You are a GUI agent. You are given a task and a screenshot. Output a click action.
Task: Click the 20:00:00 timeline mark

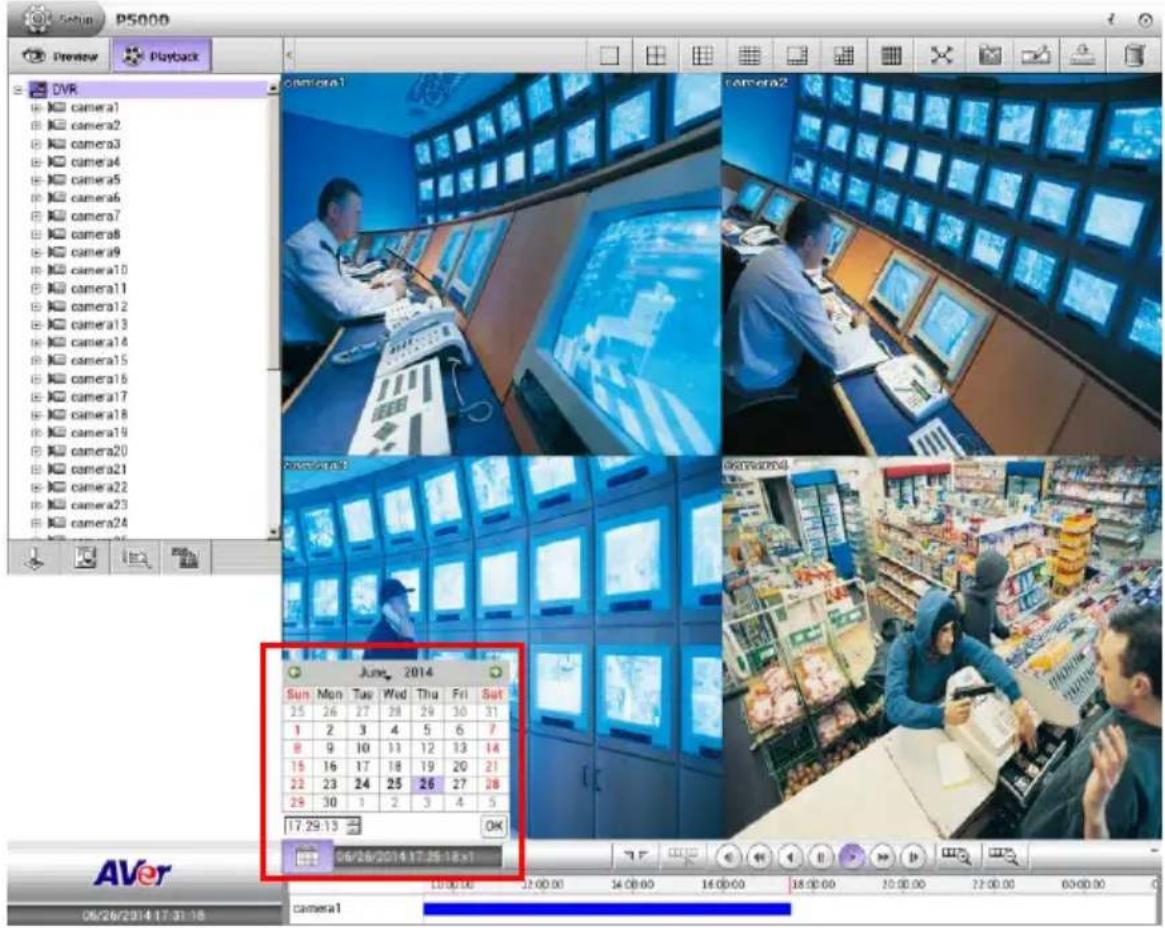(903, 884)
